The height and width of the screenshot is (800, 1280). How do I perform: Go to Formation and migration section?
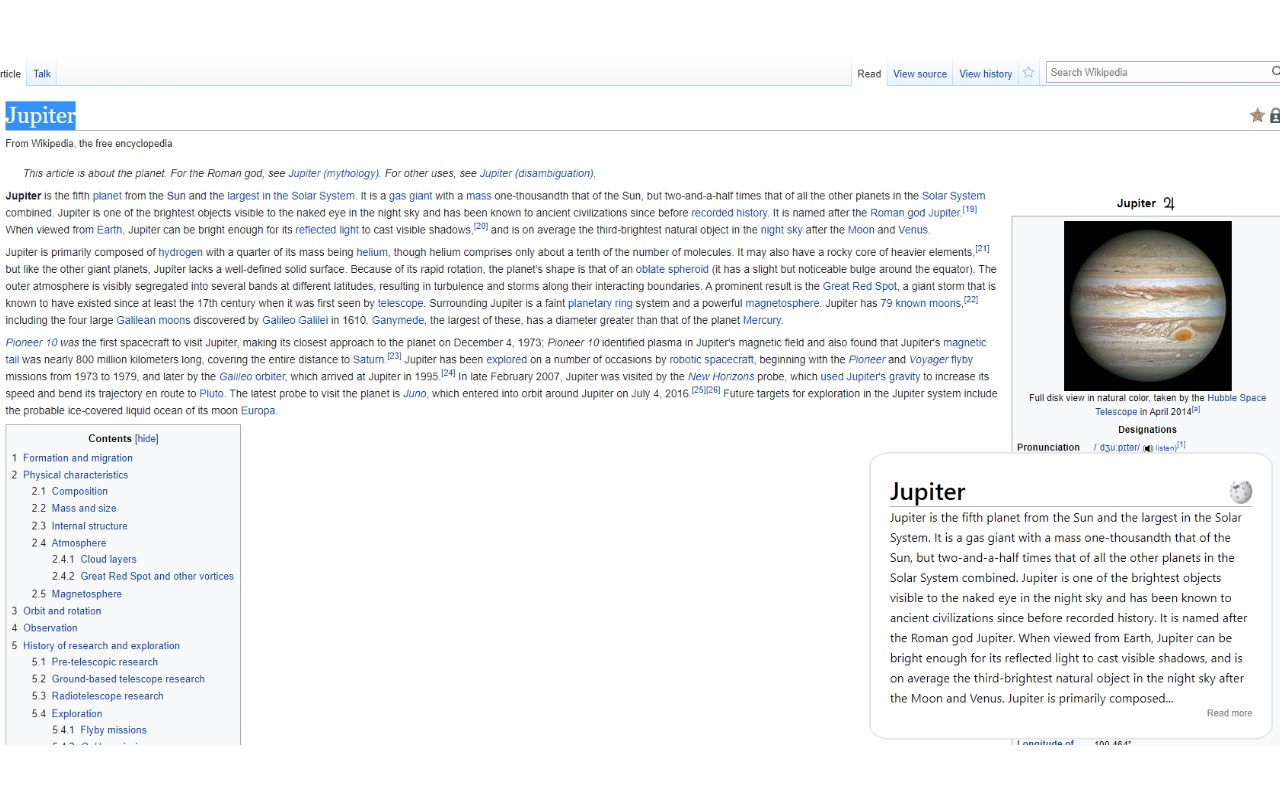[78, 458]
